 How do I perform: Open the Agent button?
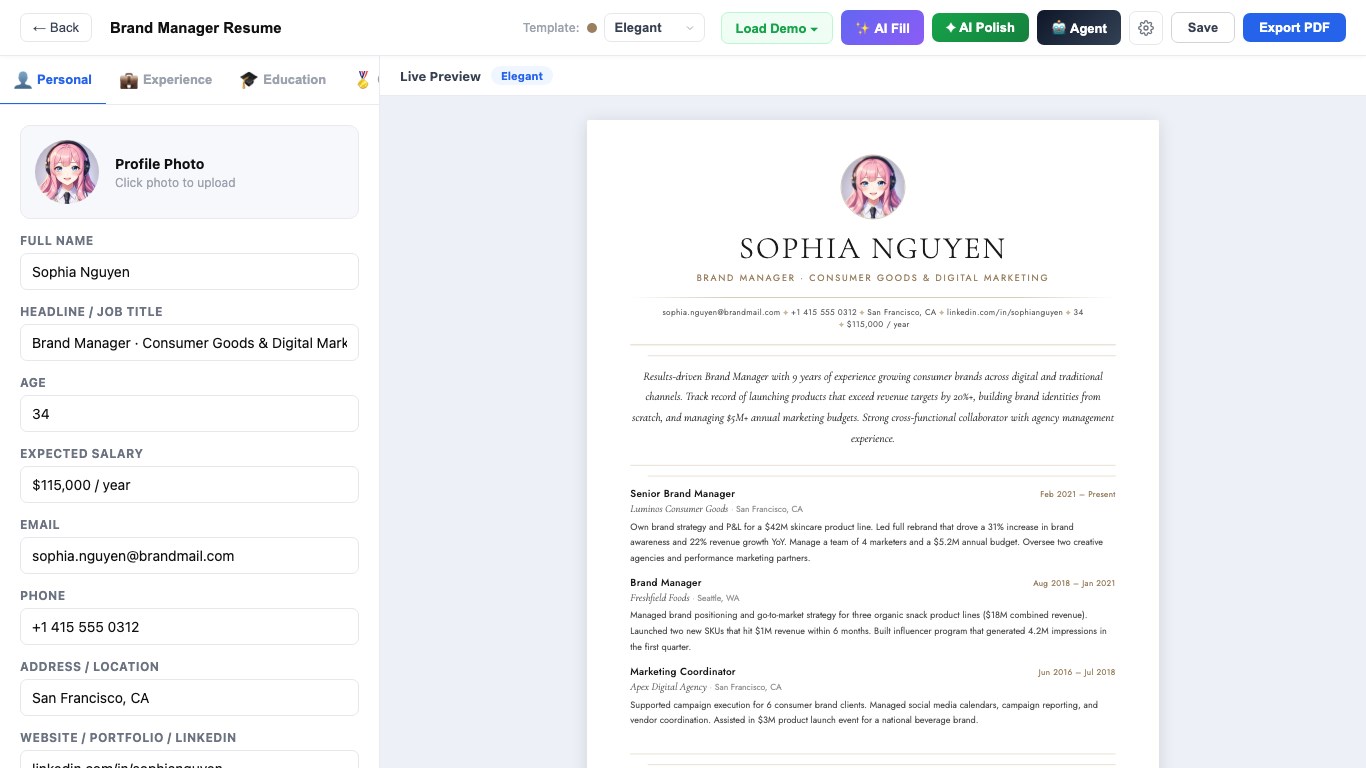[1079, 28]
